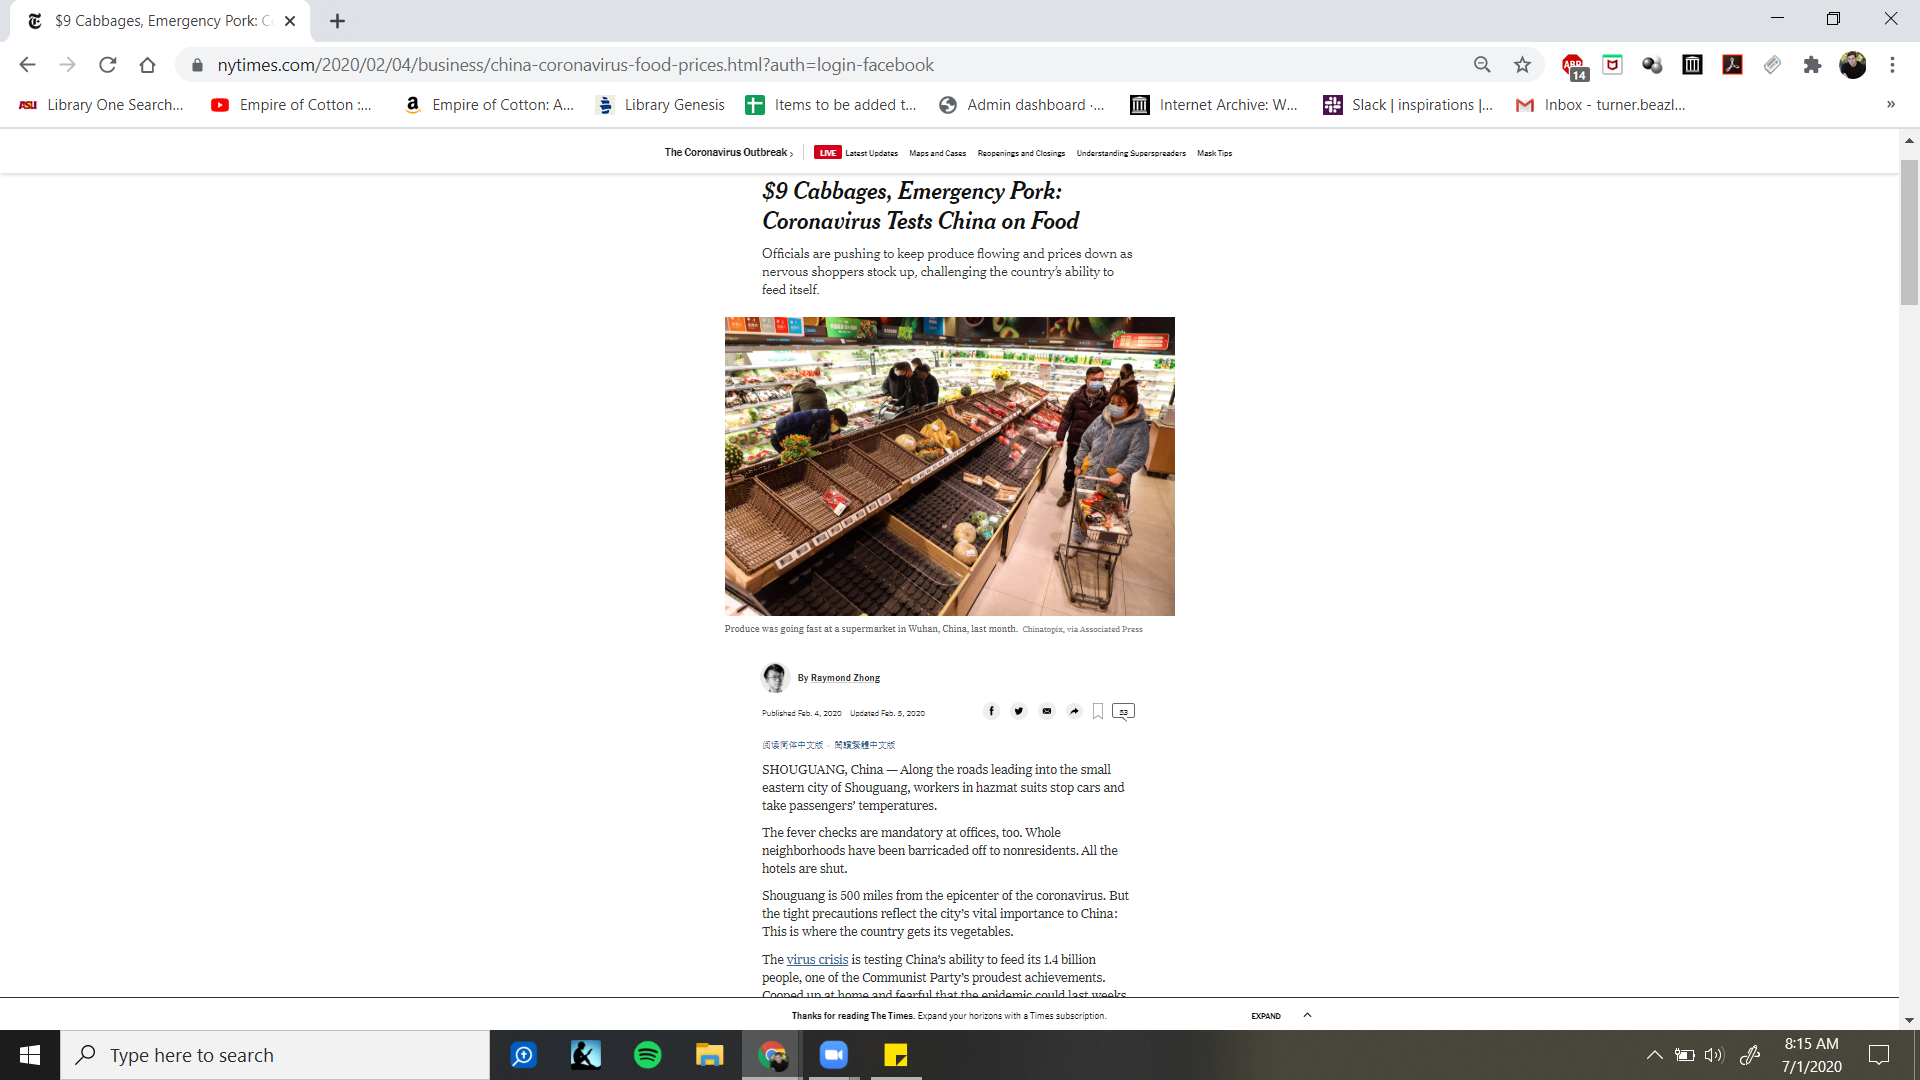Show more bookmarks with double chevron
Image resolution: width=1920 pixels, height=1080 pixels.
pos(1890,104)
